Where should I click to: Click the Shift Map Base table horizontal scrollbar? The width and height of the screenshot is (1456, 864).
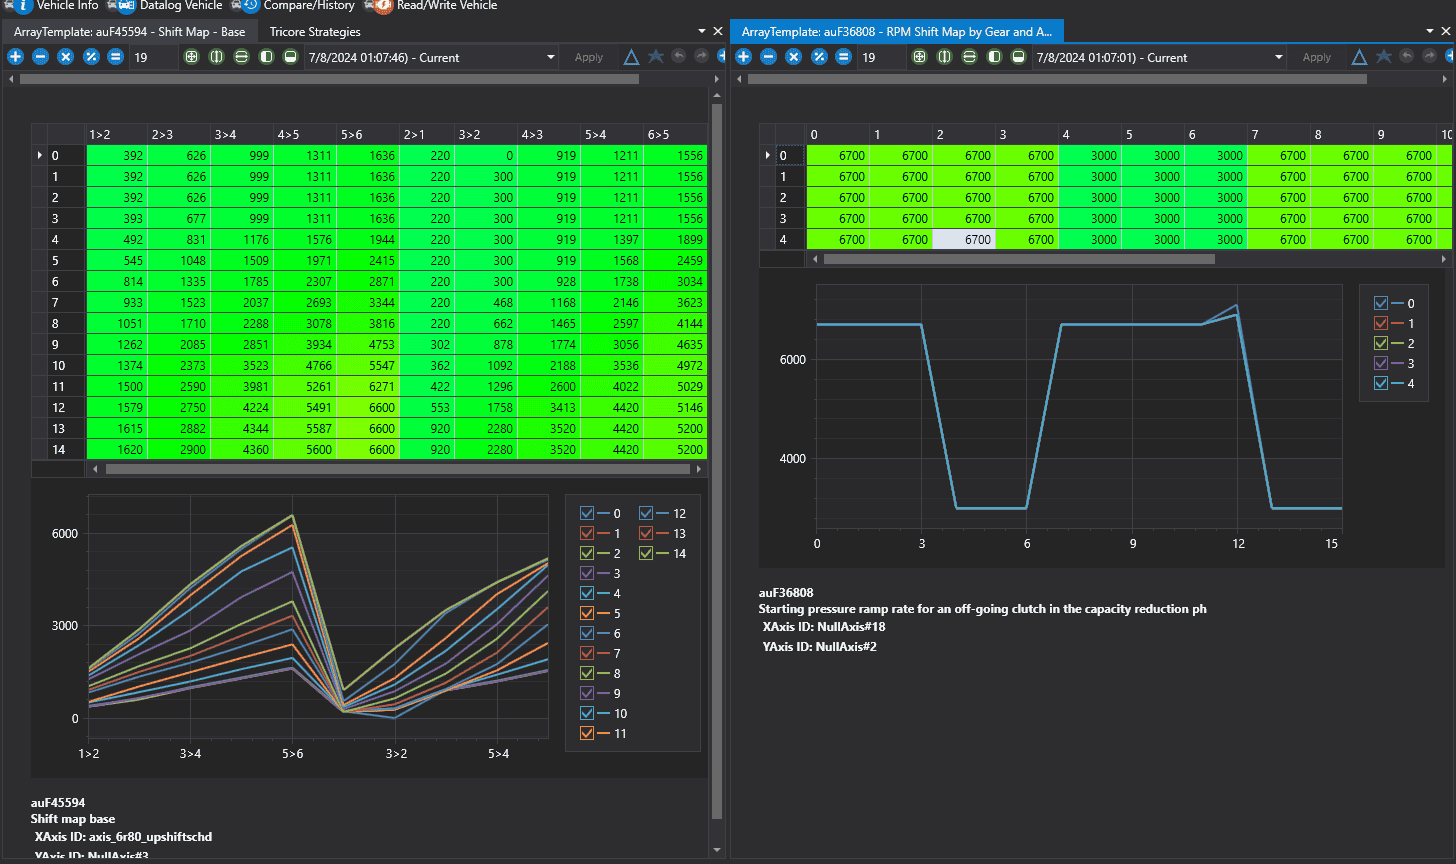coord(398,468)
